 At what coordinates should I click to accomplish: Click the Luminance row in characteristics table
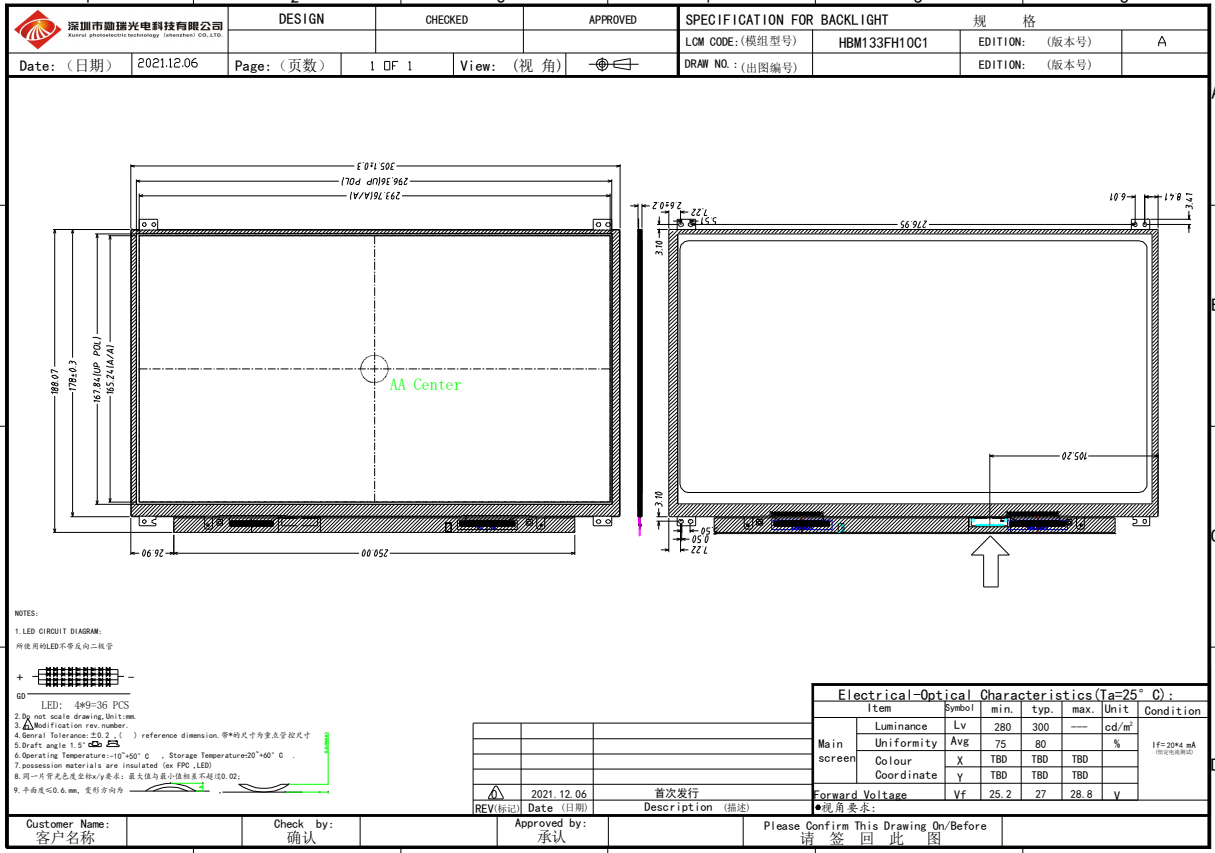[900, 726]
